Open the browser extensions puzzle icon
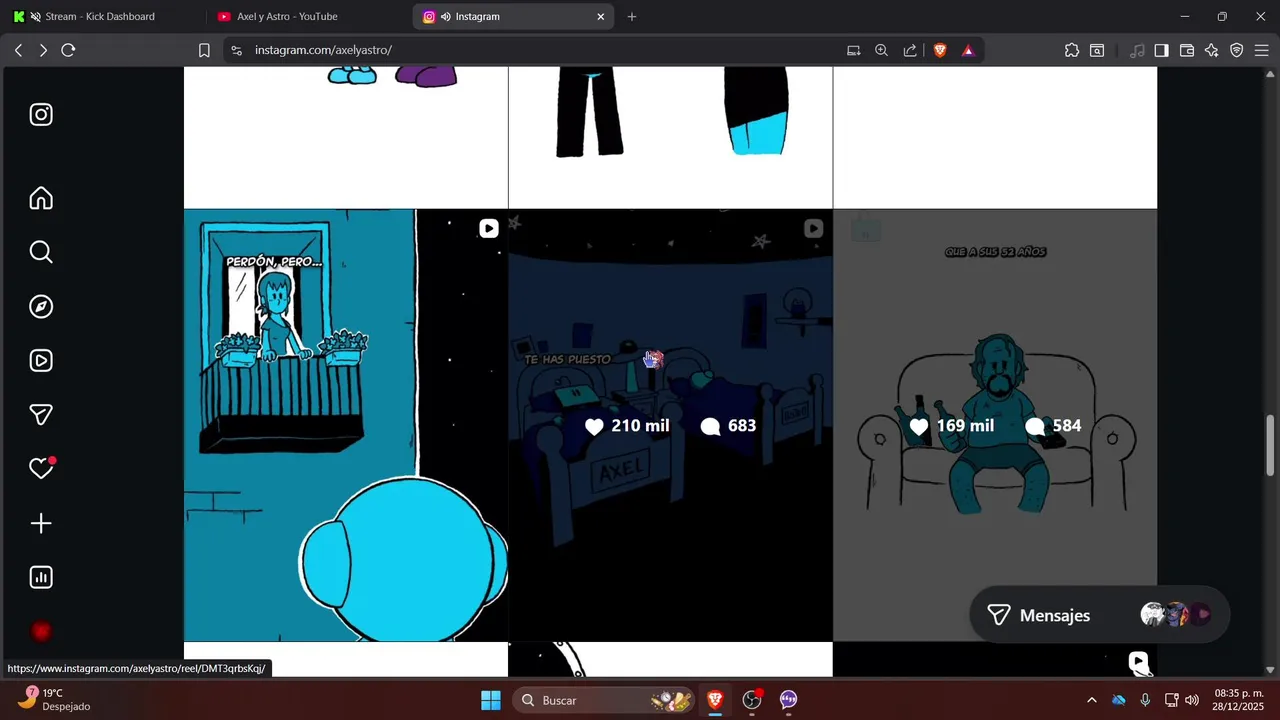This screenshot has height=720, width=1280. click(x=1072, y=50)
